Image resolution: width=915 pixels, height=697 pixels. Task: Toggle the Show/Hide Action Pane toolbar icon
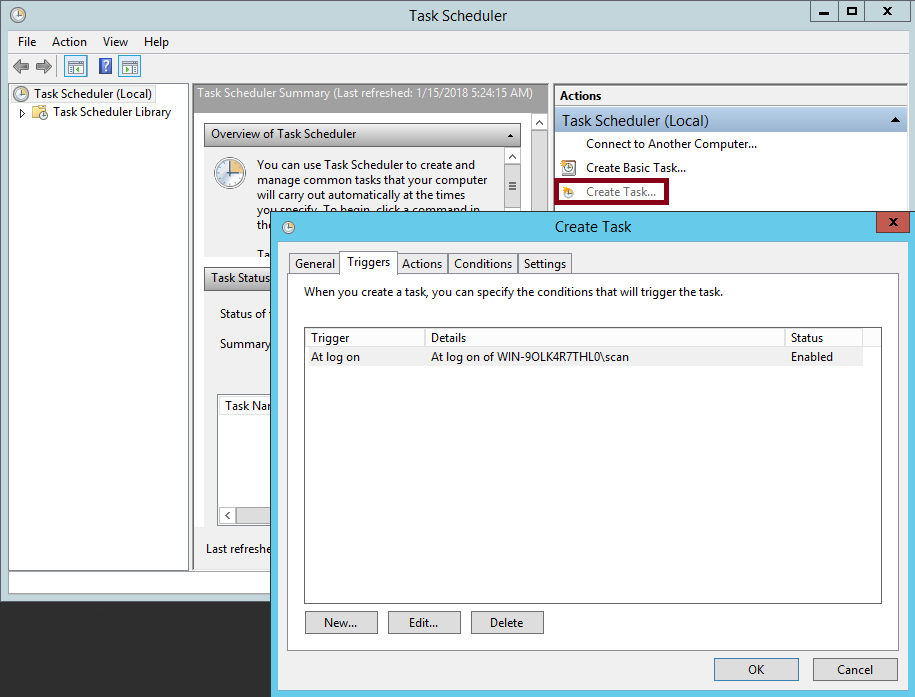129,67
